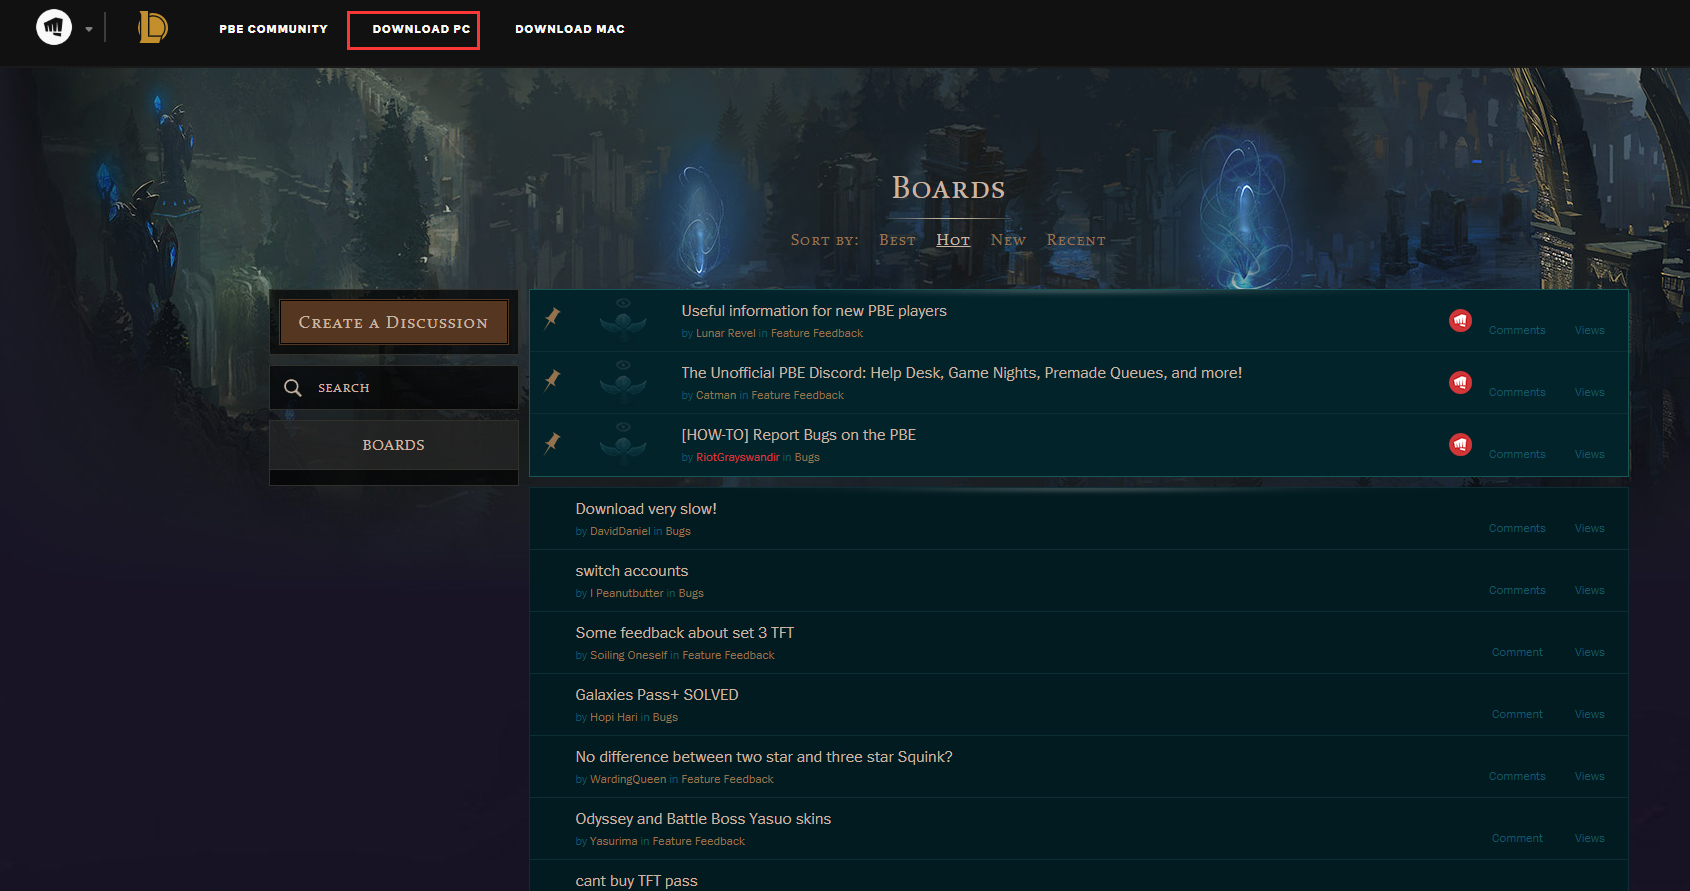
Task: Click emblem icon on Unofficial PBE Discord thread
Action: pos(623,382)
